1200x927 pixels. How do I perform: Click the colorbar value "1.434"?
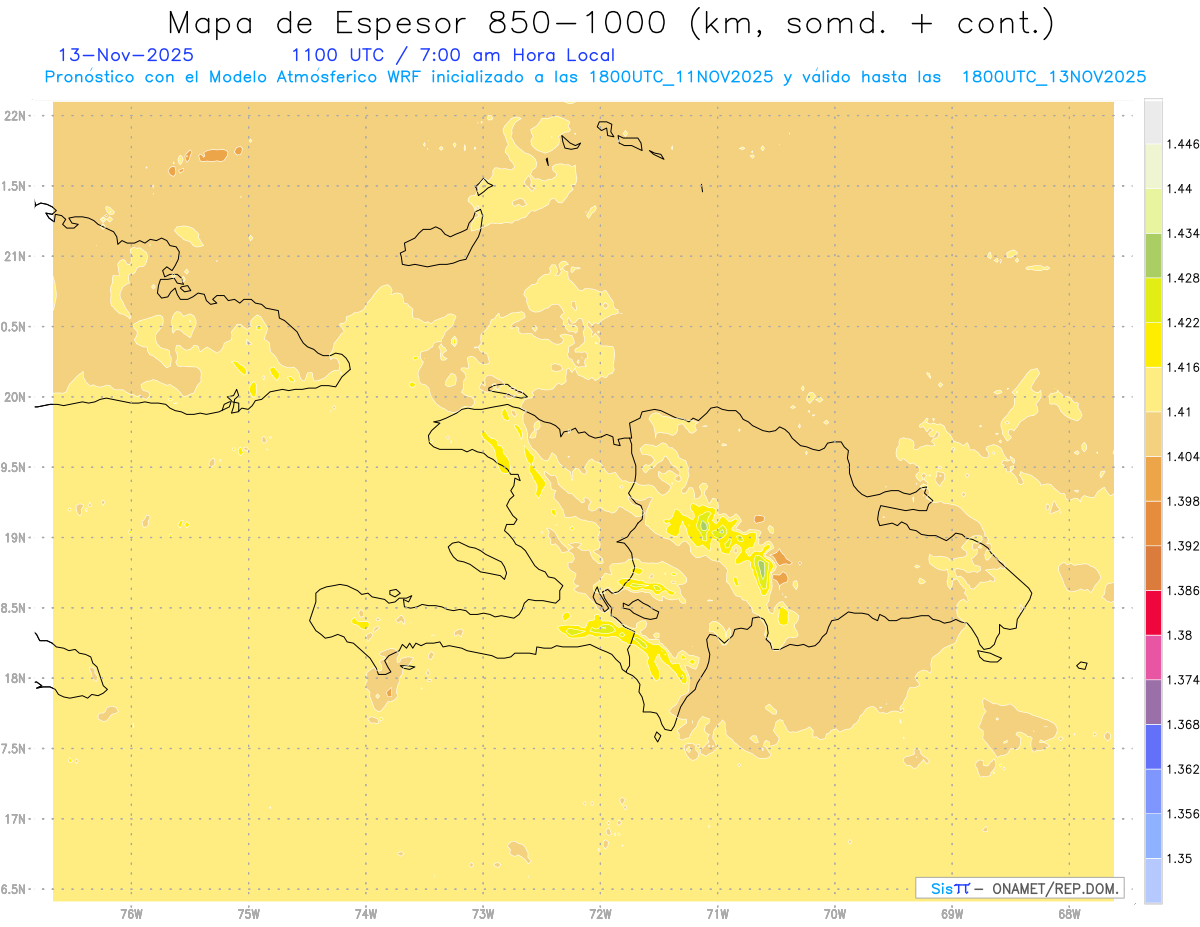[x=1183, y=233]
